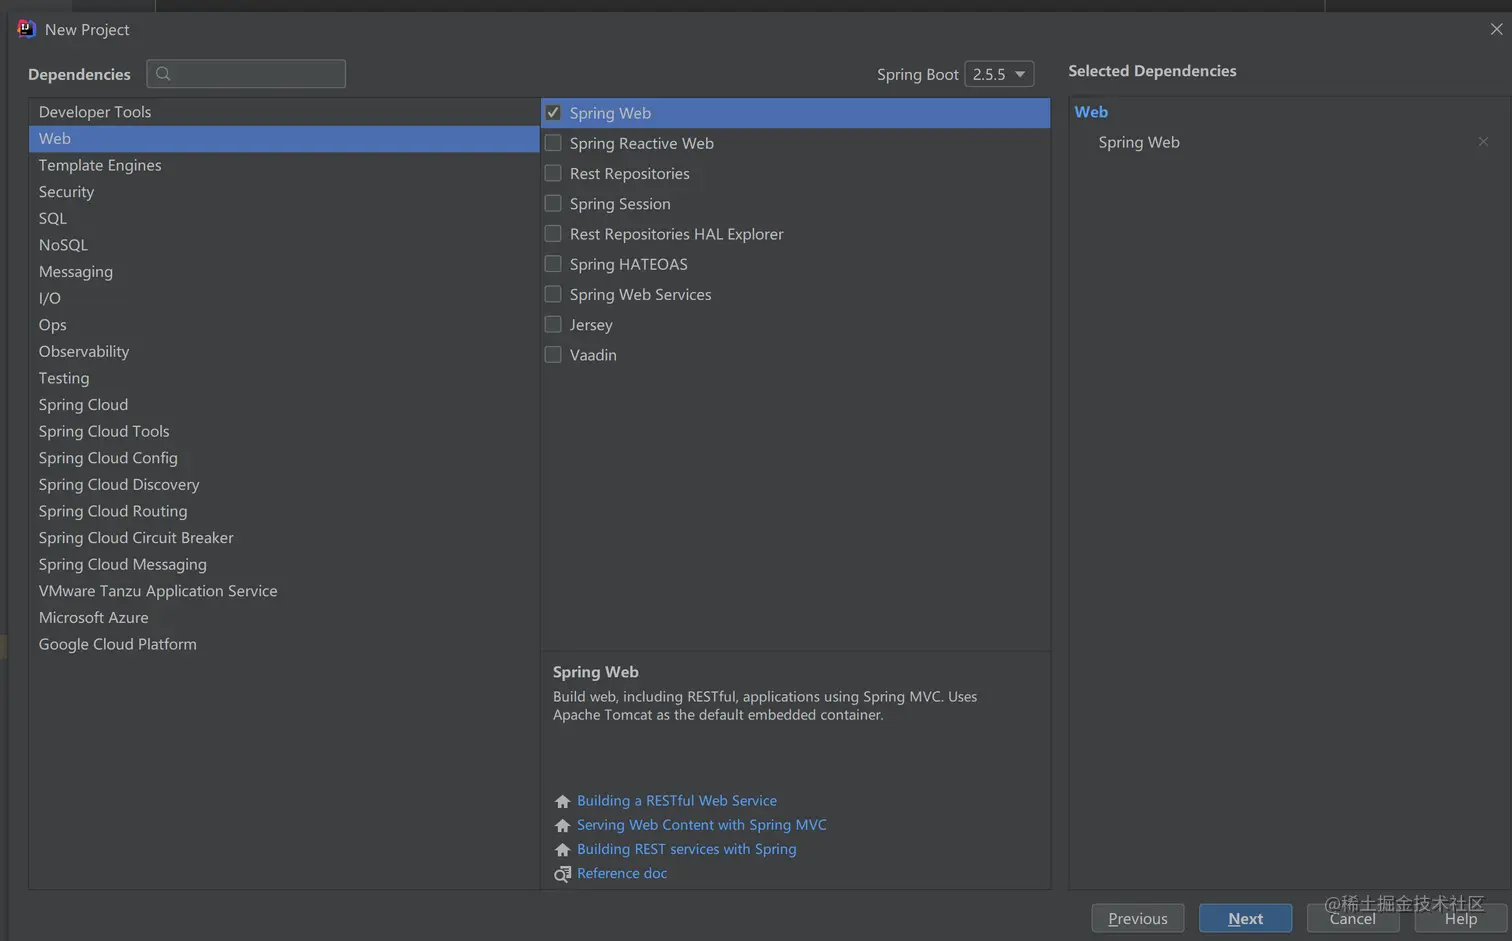Close the New Project dialog
The height and width of the screenshot is (941, 1512).
pyautogui.click(x=1496, y=29)
